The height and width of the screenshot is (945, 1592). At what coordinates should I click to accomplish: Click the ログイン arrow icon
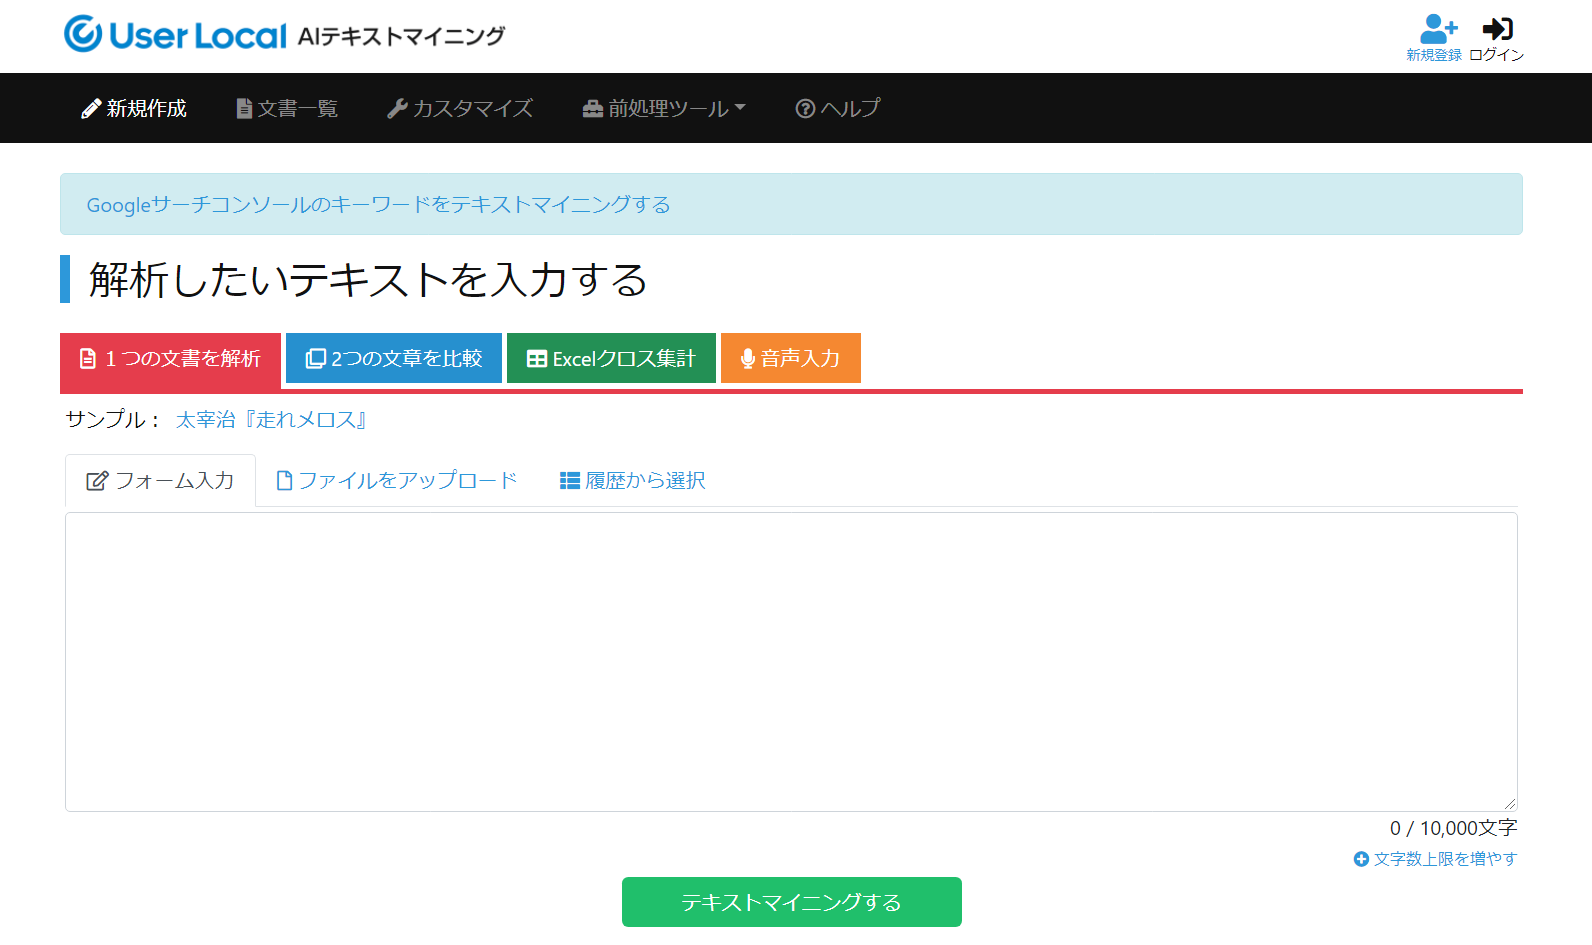pos(1497,28)
